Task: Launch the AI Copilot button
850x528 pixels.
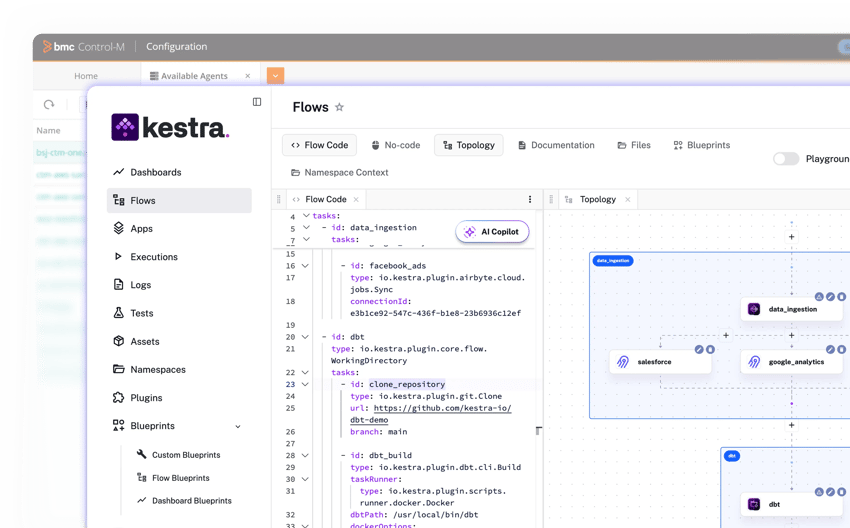Action: click(492, 232)
